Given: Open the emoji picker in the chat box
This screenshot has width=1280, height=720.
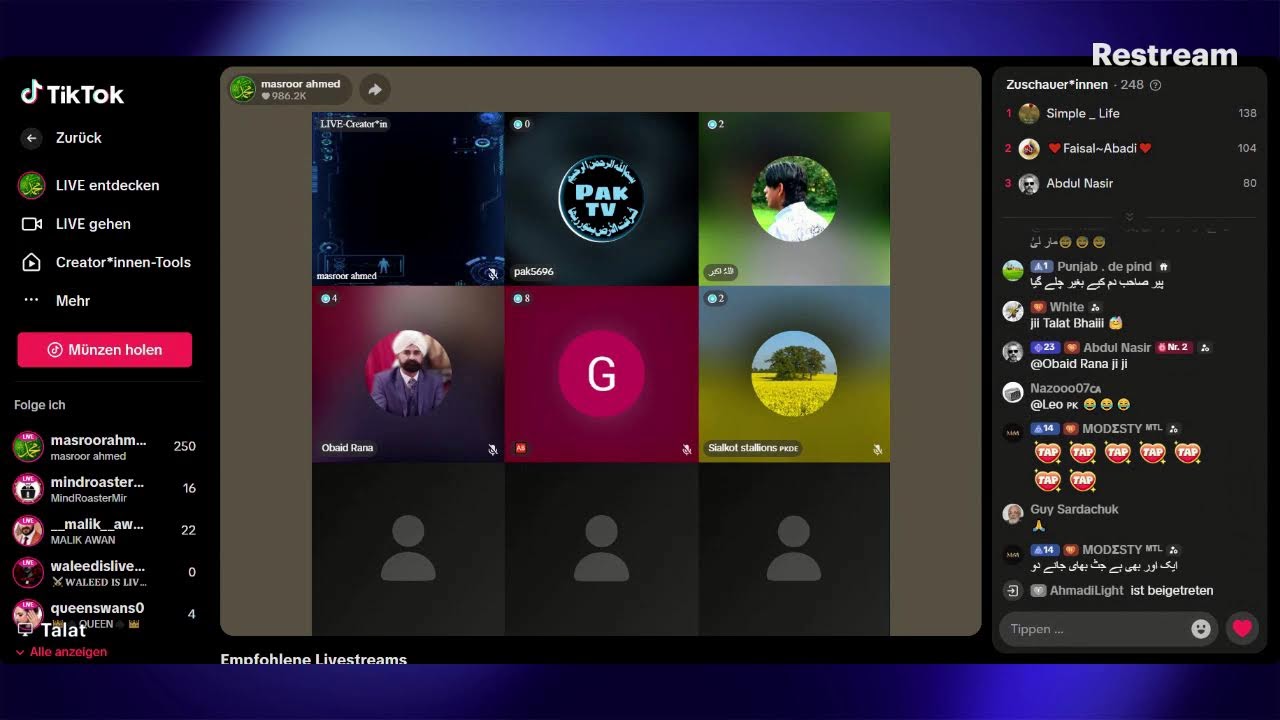Looking at the screenshot, I should [x=1201, y=629].
